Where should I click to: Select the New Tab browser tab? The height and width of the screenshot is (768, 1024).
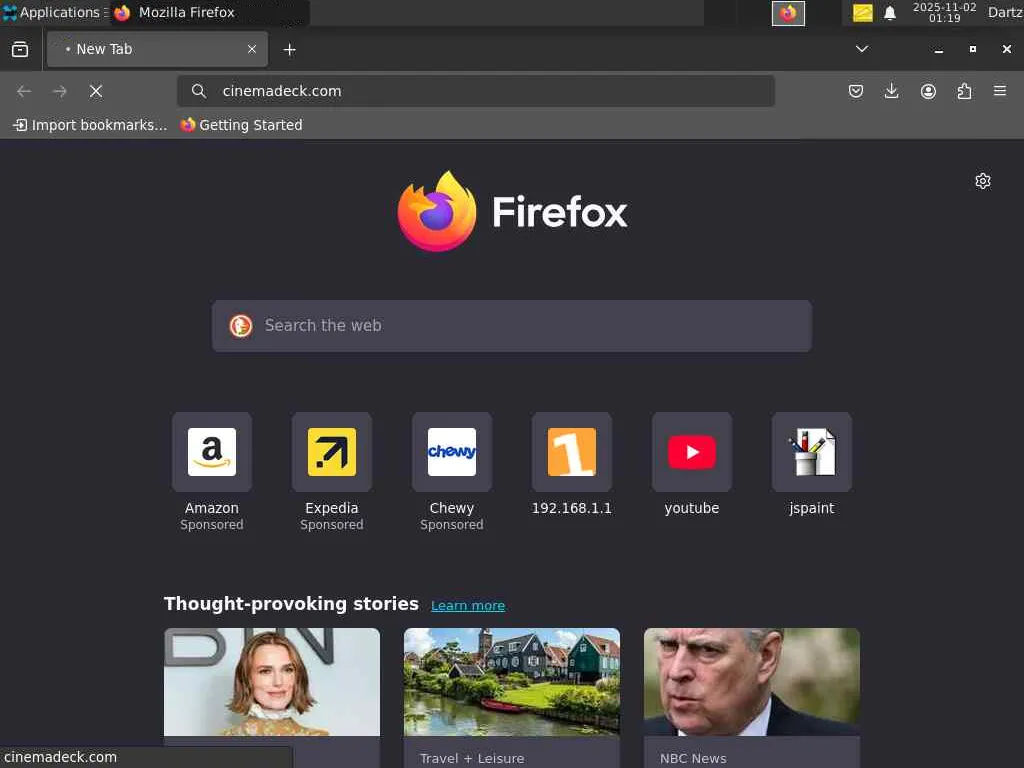(x=157, y=49)
